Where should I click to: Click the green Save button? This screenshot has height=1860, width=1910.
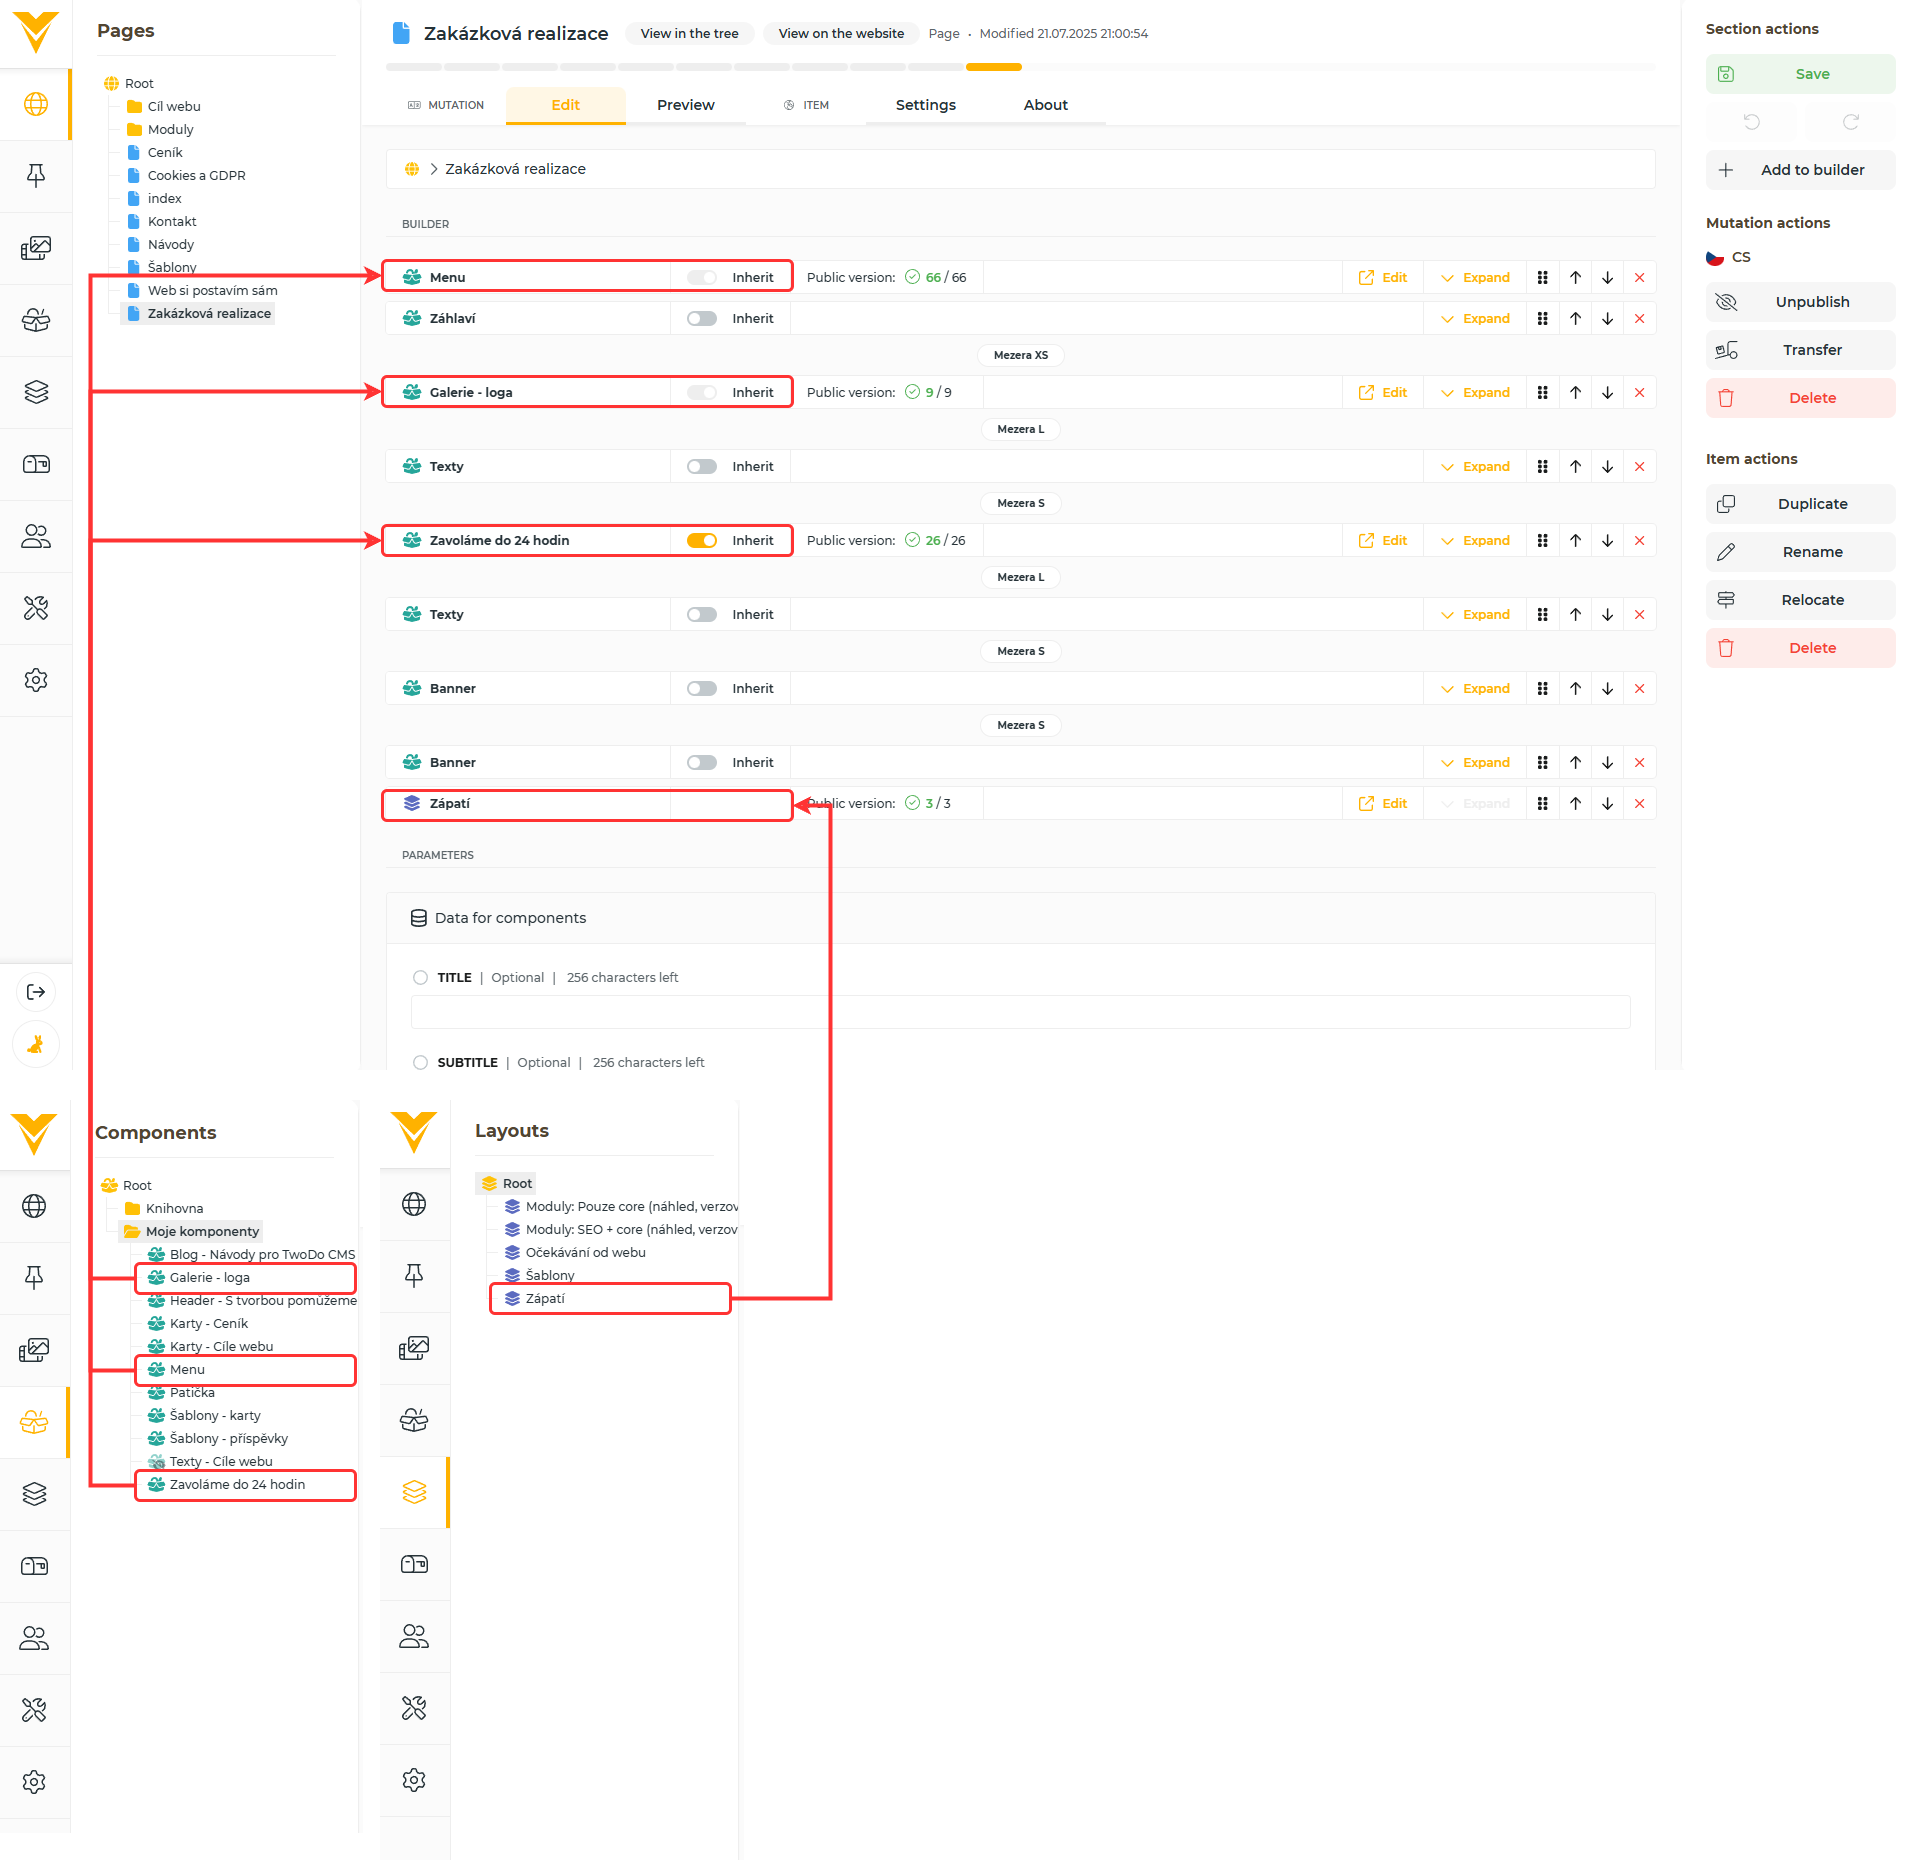pos(1800,74)
